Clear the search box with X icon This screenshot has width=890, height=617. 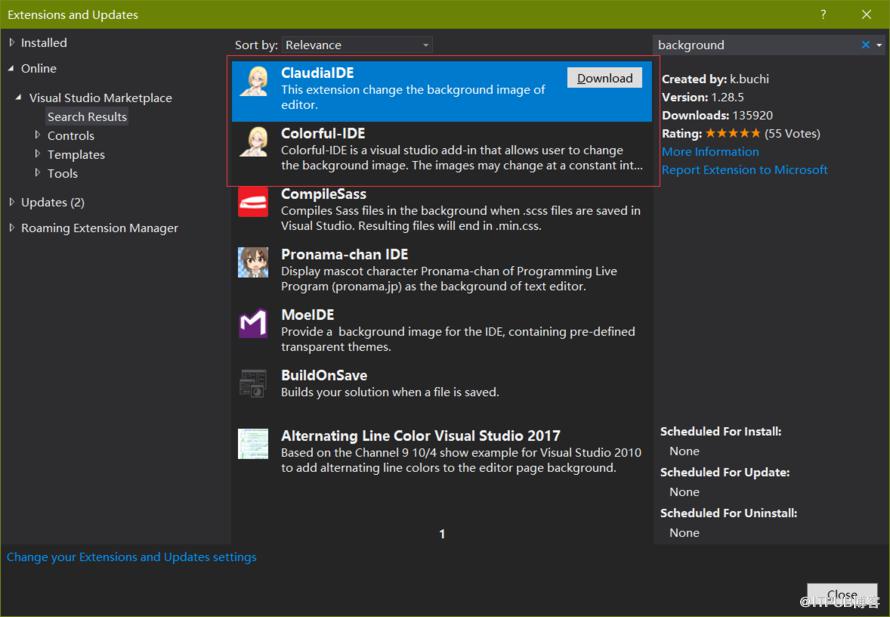point(866,44)
